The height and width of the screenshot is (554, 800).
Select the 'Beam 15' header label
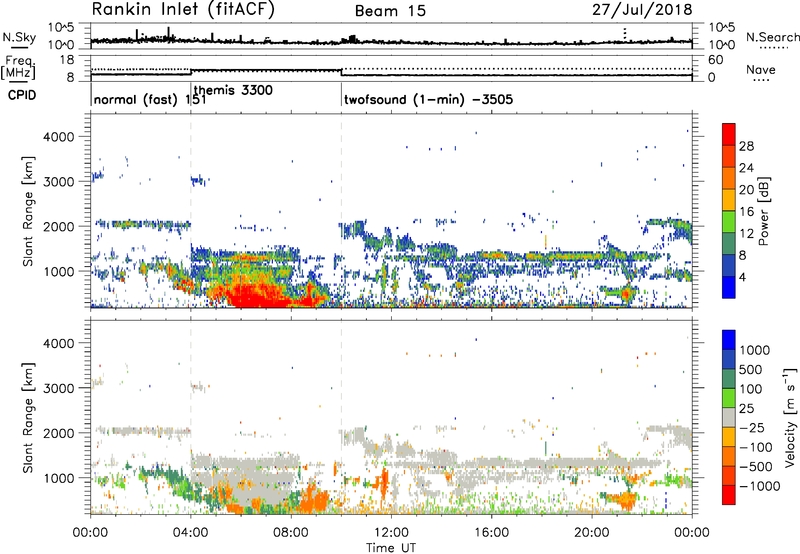tap(390, 11)
